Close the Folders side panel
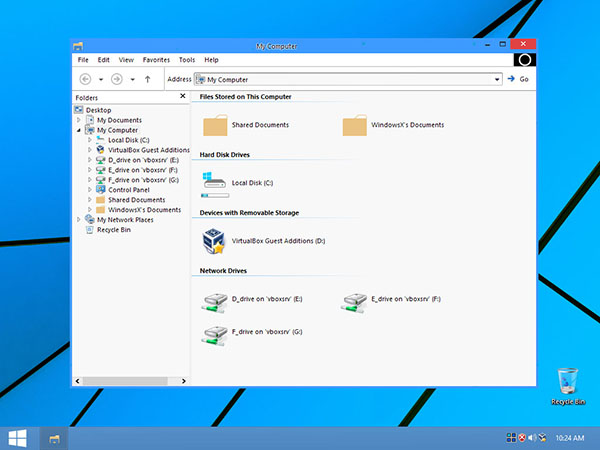 (183, 96)
